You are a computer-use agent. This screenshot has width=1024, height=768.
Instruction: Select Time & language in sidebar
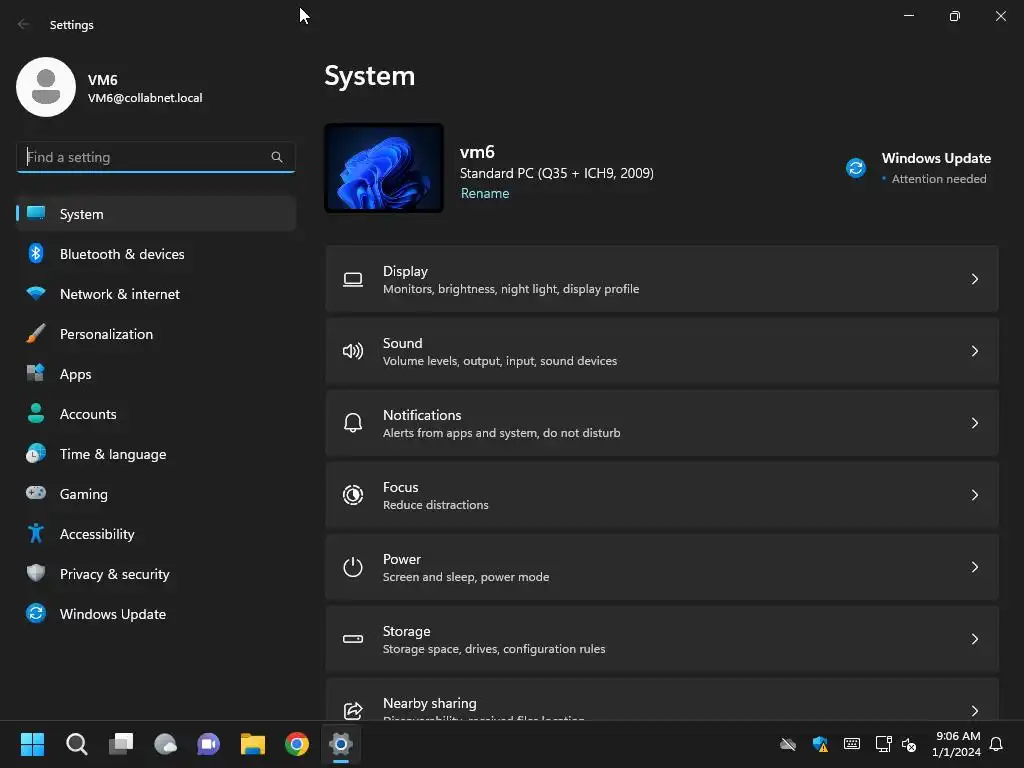[155, 454]
